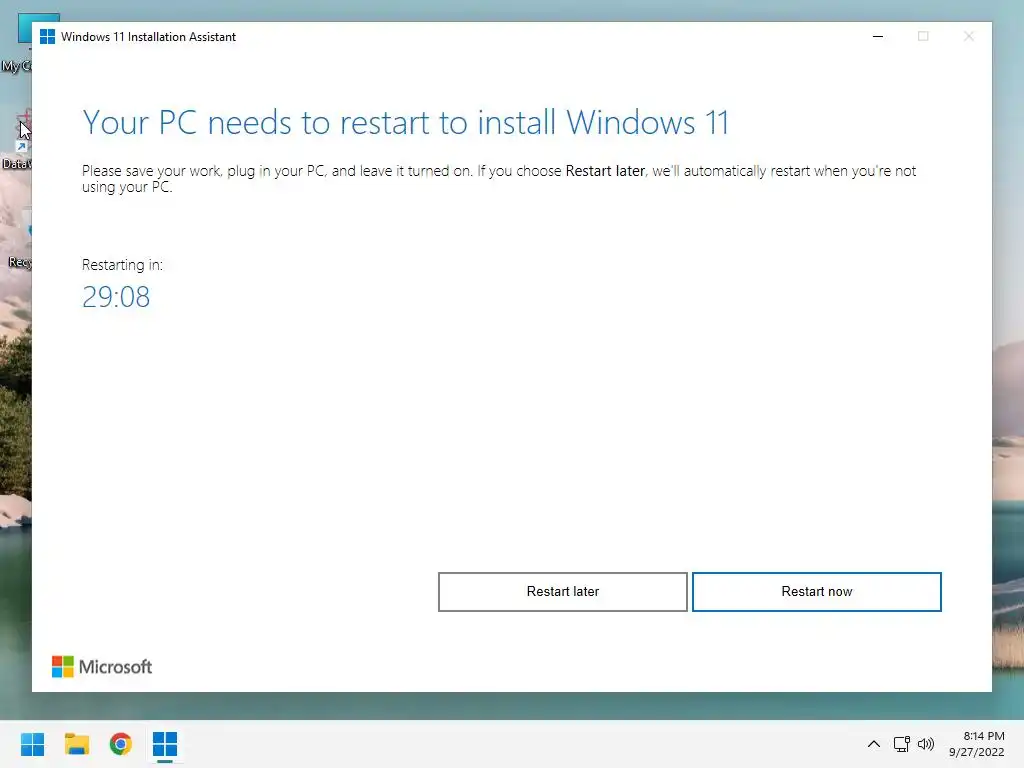The width and height of the screenshot is (1024, 768).
Task: Click the Windows logo in title bar
Action: click(47, 37)
